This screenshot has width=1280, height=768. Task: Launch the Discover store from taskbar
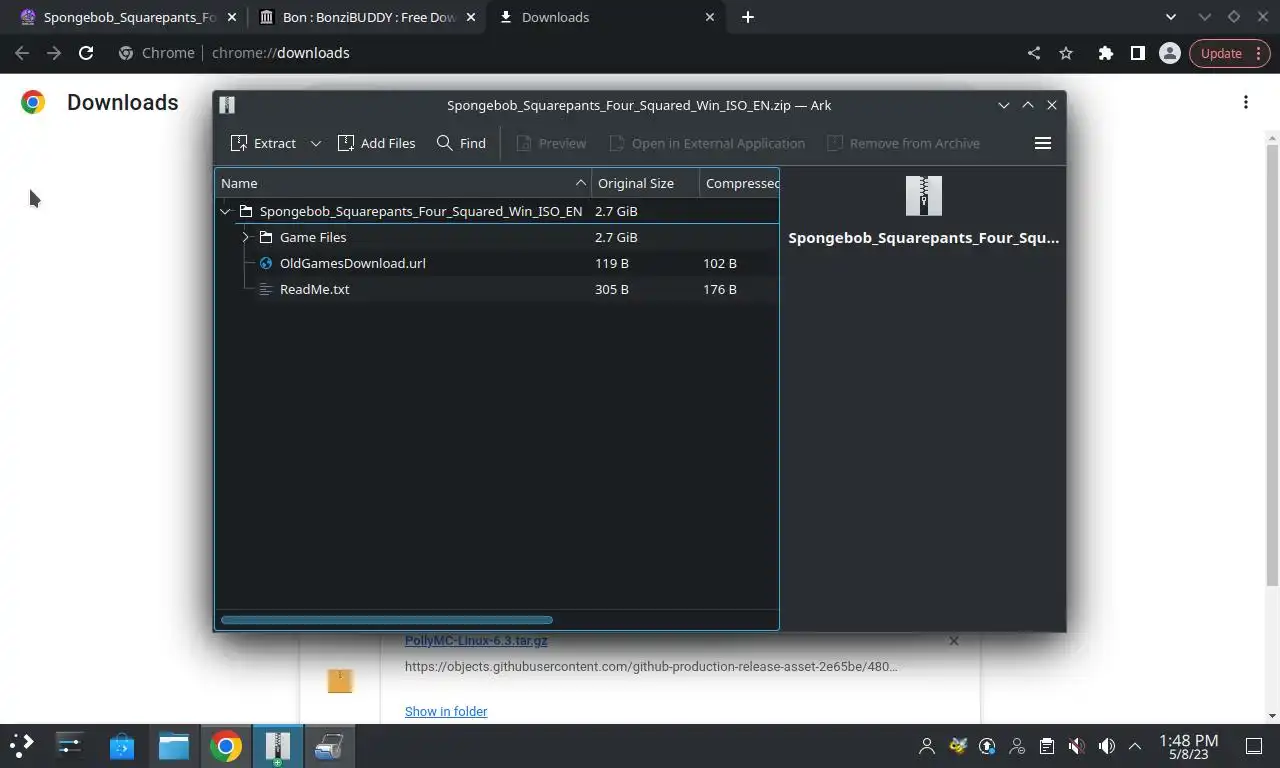coord(122,746)
